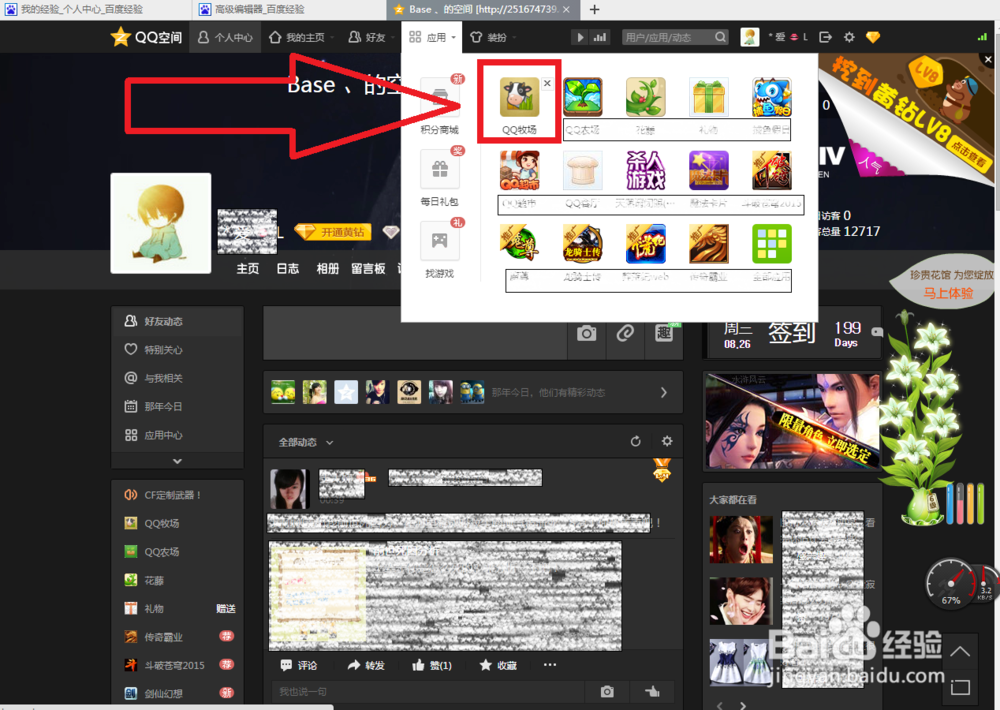Click the logout exit icon in top bar

825,37
